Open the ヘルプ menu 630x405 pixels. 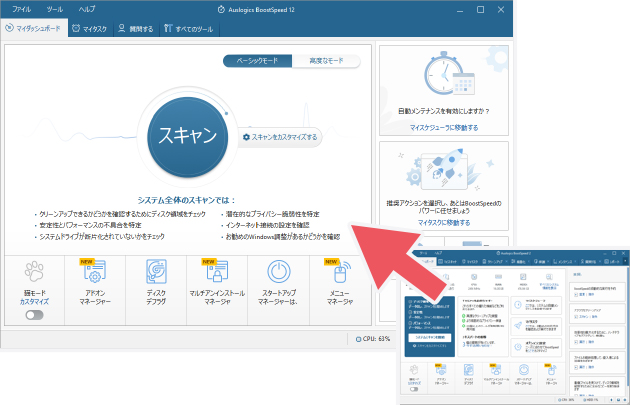pyautogui.click(x=88, y=8)
